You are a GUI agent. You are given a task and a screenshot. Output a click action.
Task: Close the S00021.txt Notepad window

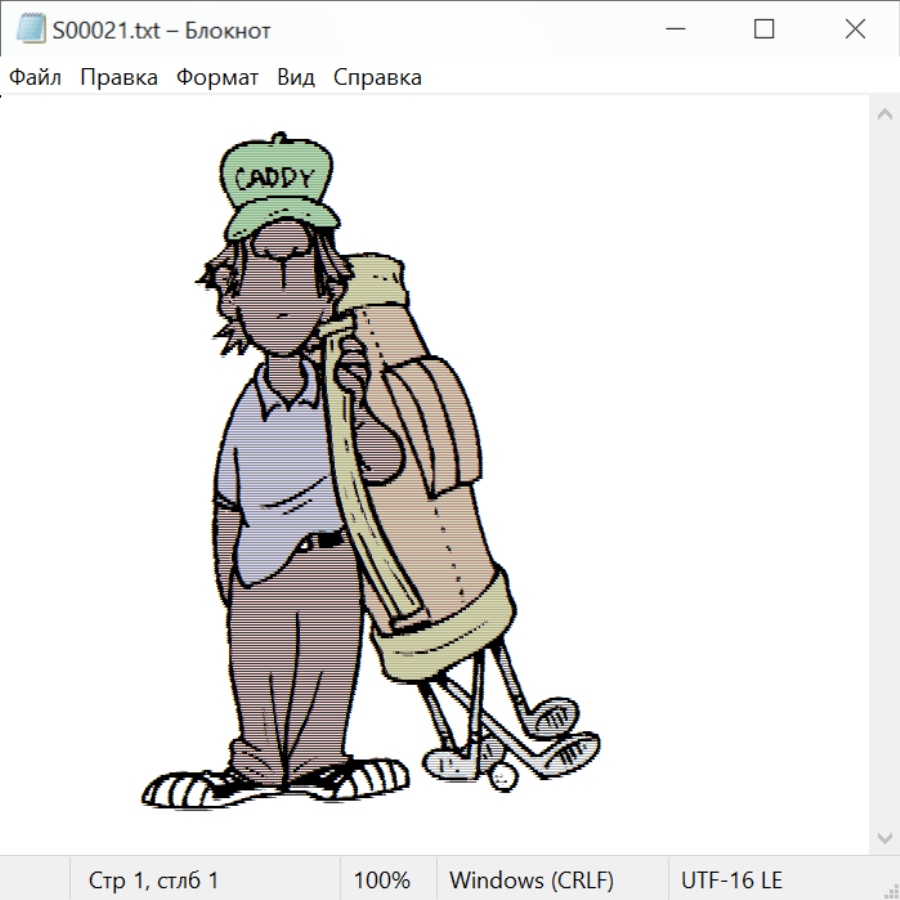[855, 30]
